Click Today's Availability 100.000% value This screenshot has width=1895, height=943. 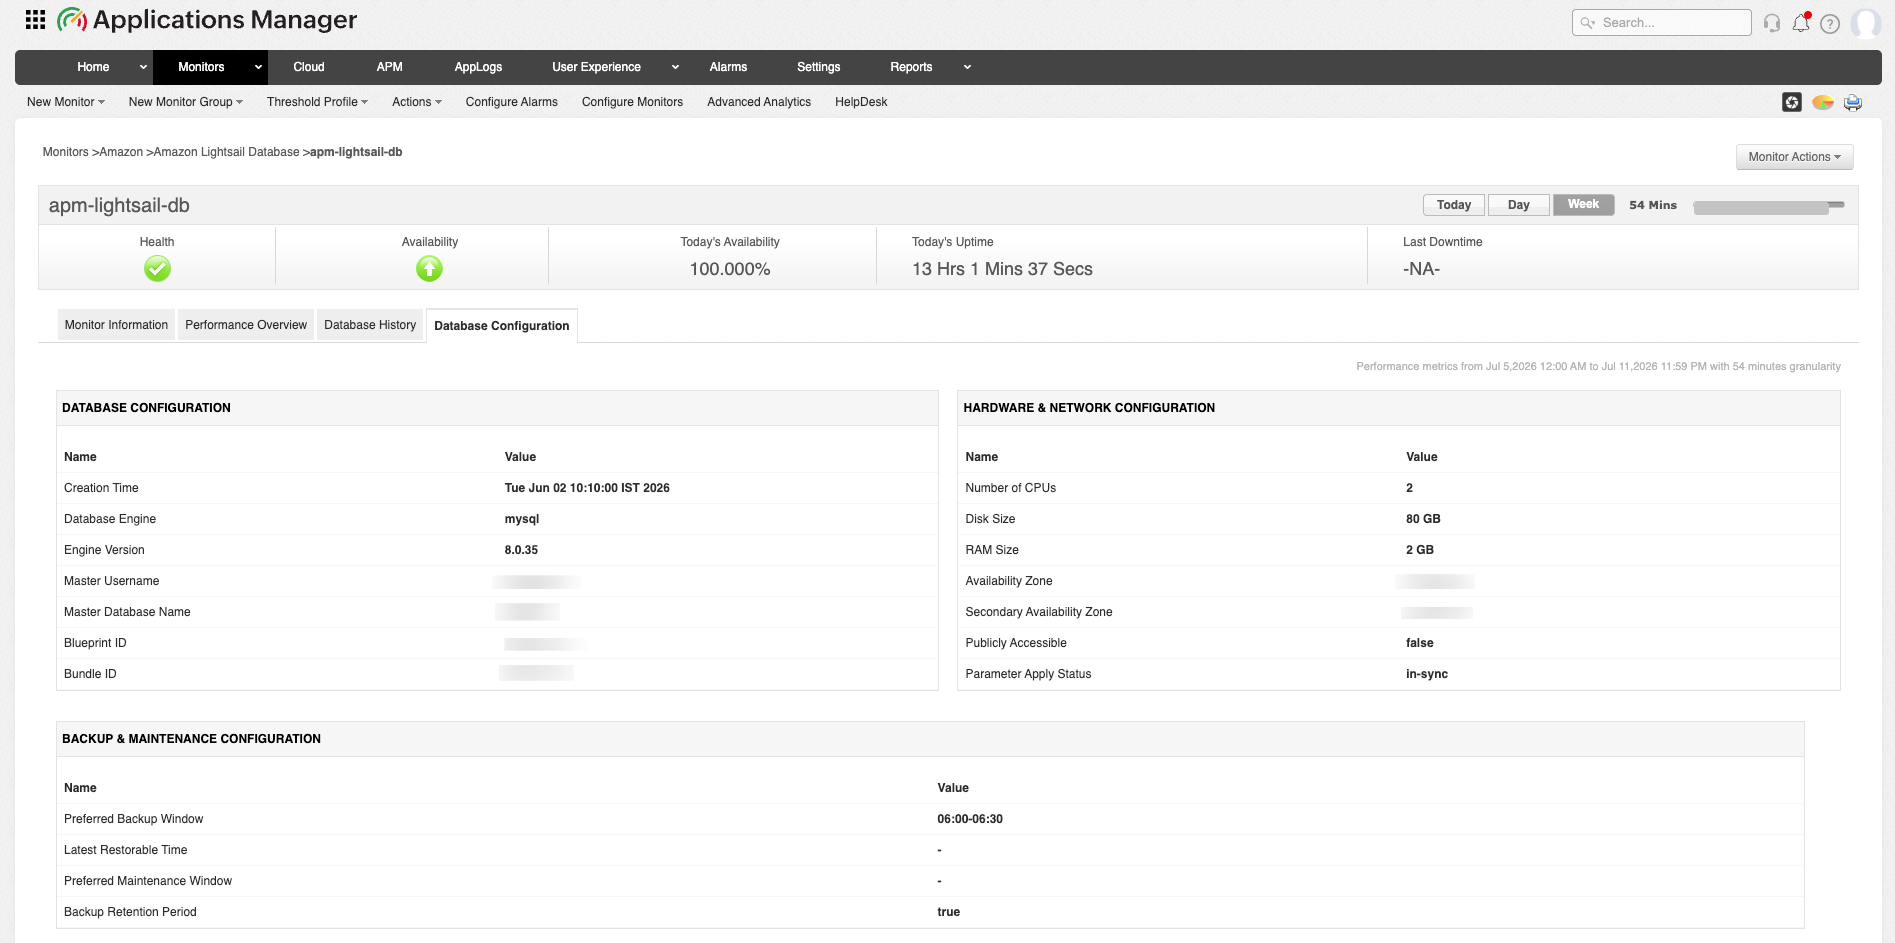point(730,269)
